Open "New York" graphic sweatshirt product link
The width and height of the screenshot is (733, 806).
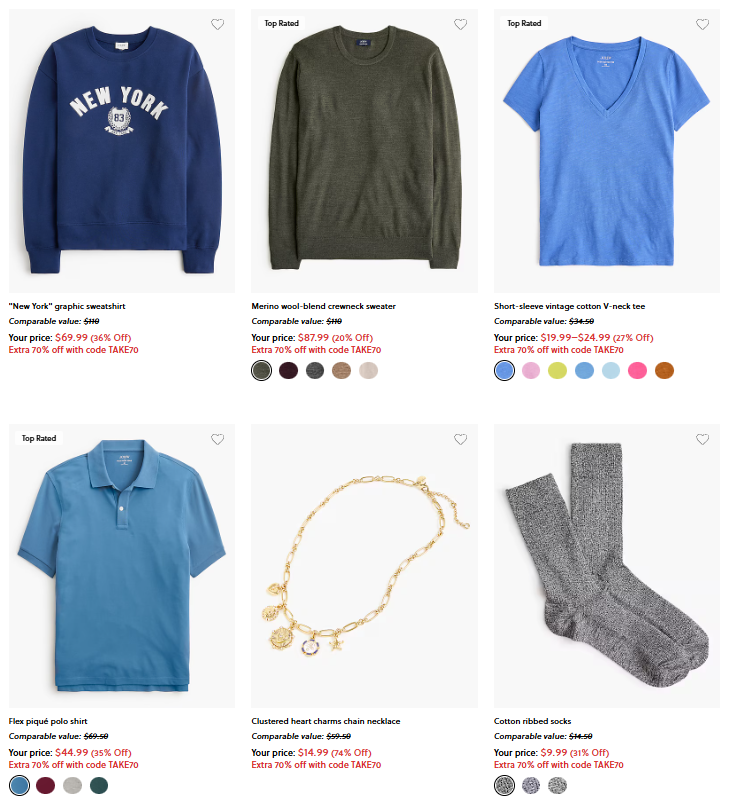tap(67, 306)
